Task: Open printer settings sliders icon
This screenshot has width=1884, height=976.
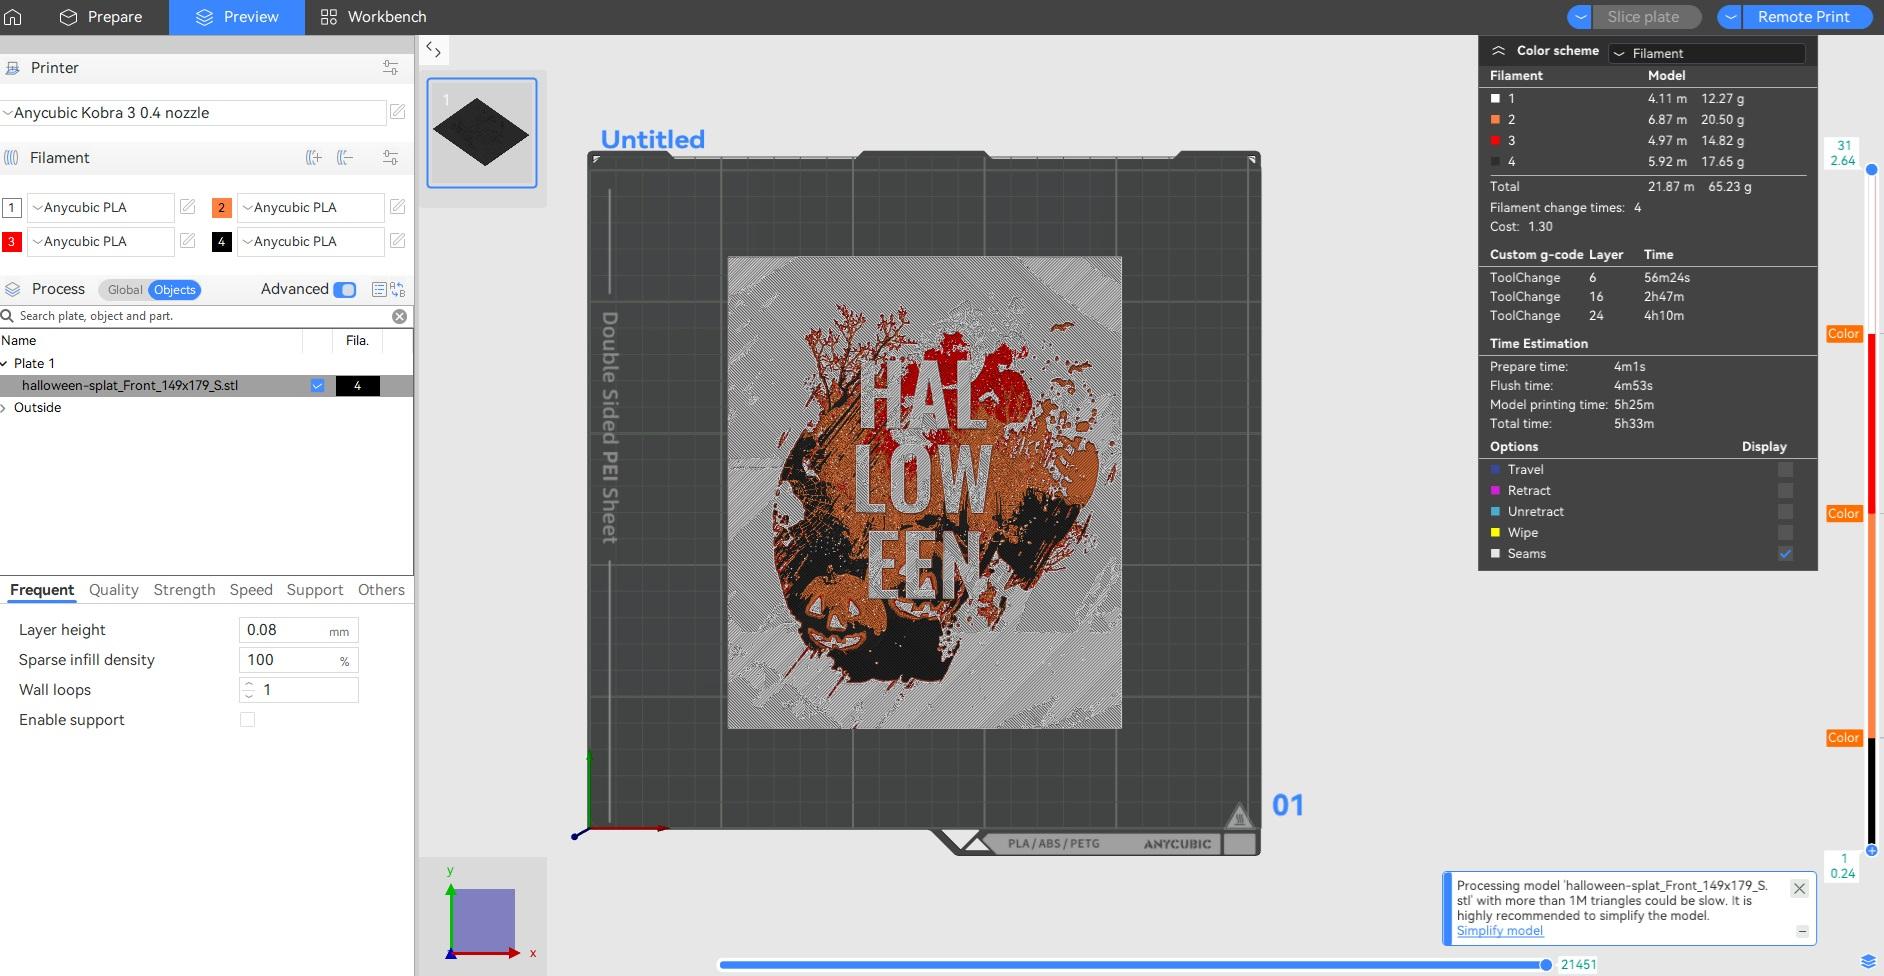Action: (390, 67)
